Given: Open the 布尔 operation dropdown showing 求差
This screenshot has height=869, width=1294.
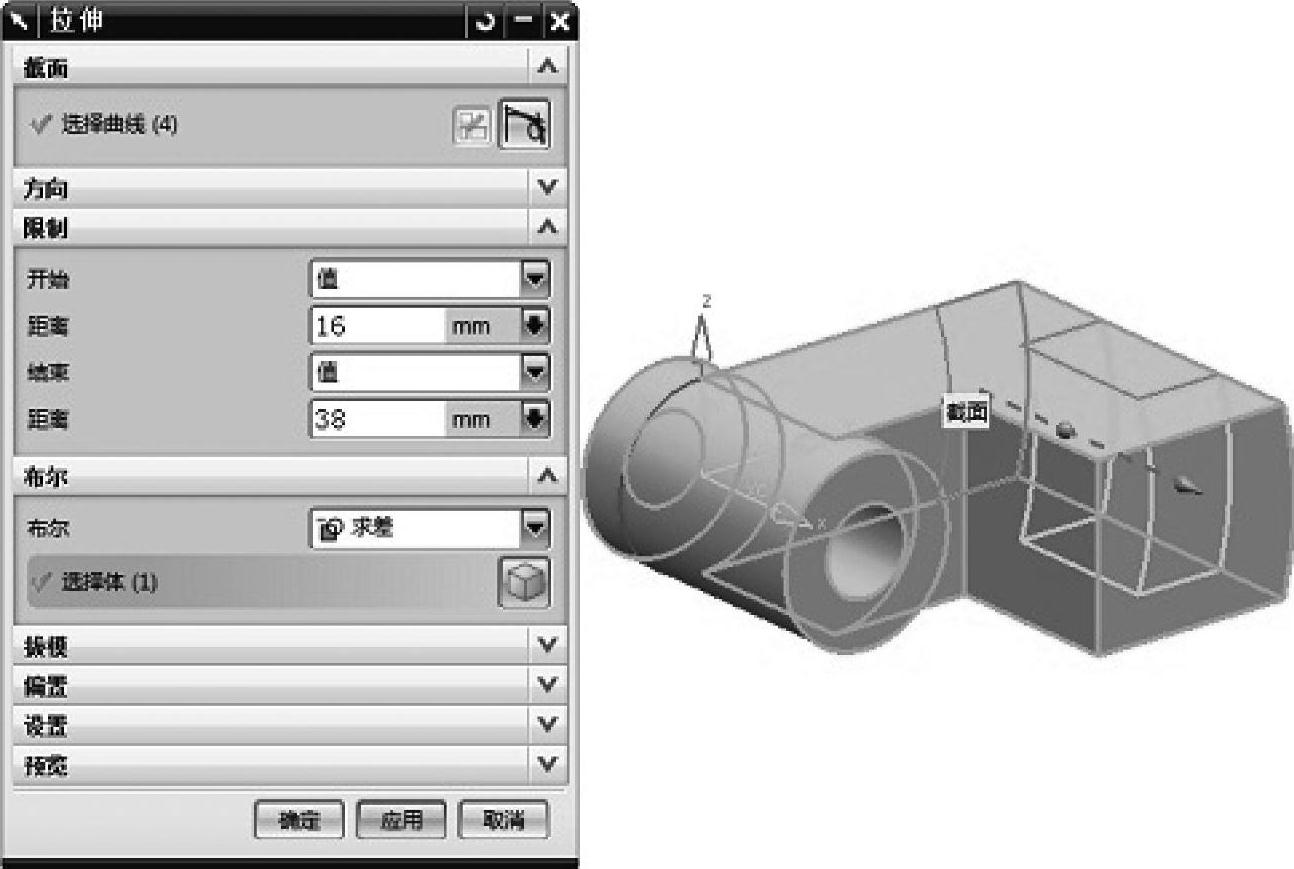Looking at the screenshot, I should point(536,527).
